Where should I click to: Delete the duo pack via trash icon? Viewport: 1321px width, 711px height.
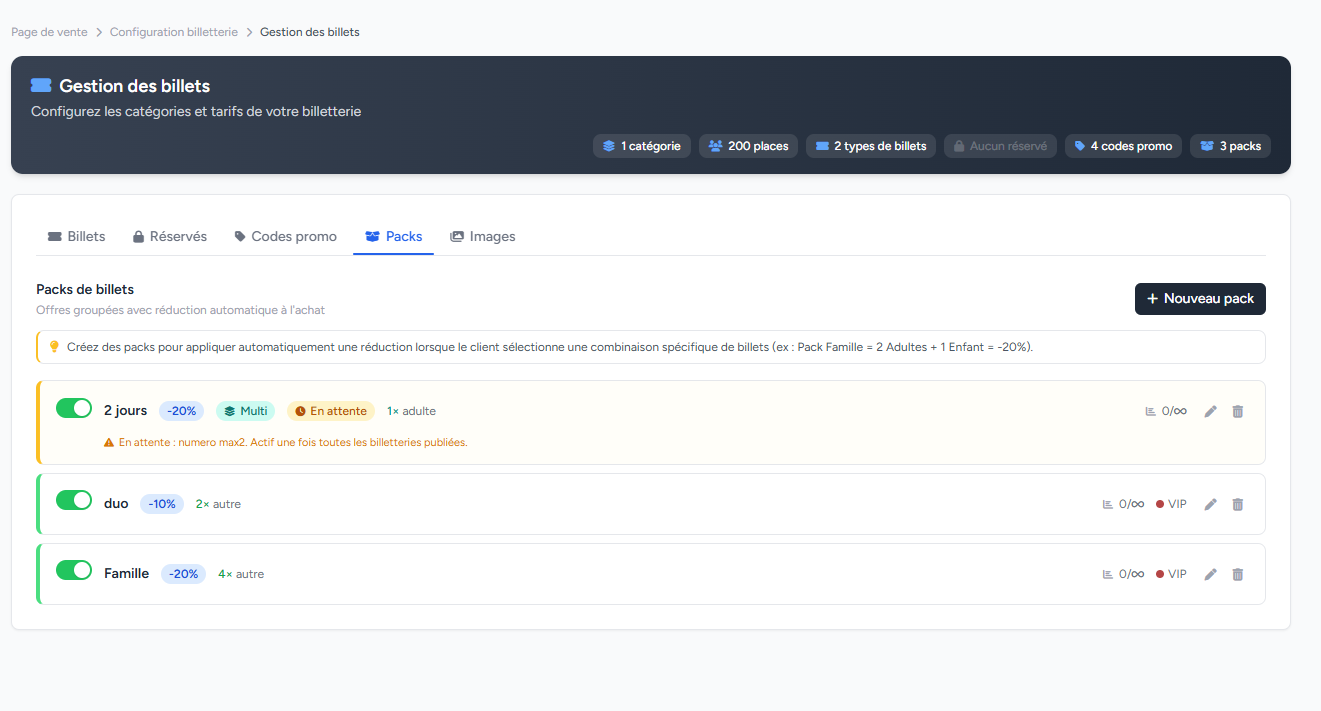pos(1237,504)
